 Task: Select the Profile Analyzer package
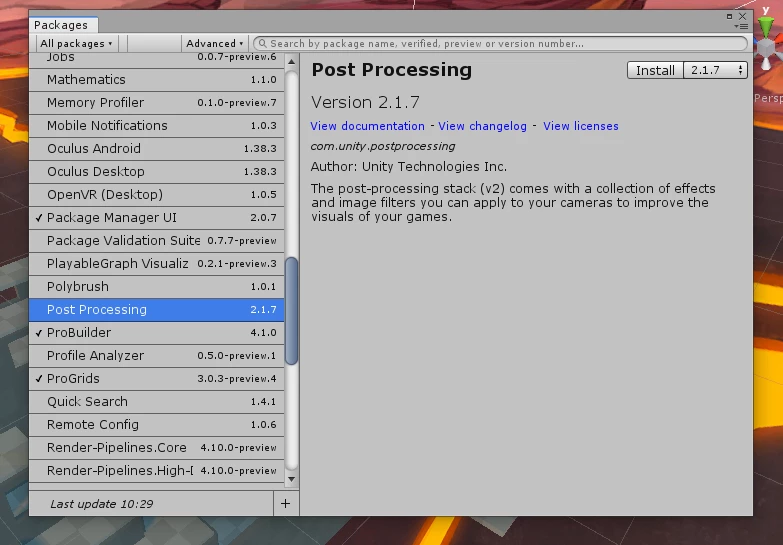tap(157, 356)
